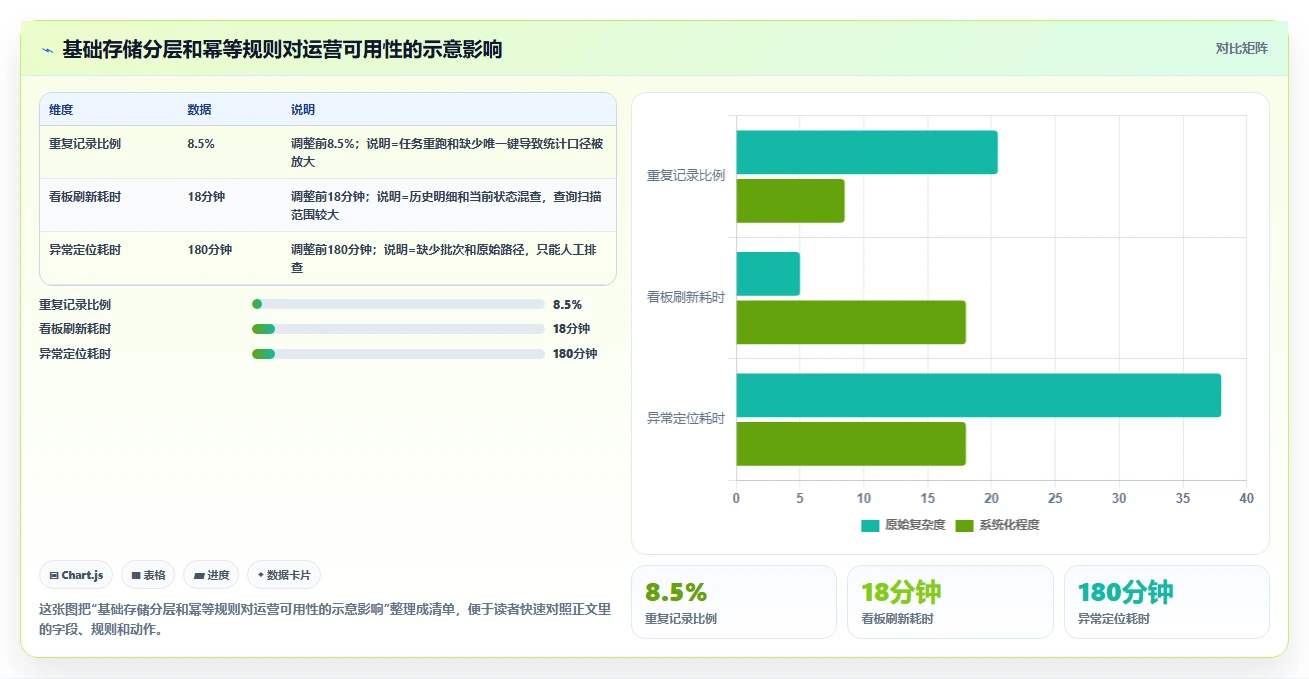Click the main title heading text
The width and height of the screenshot is (1309, 679).
point(282,49)
